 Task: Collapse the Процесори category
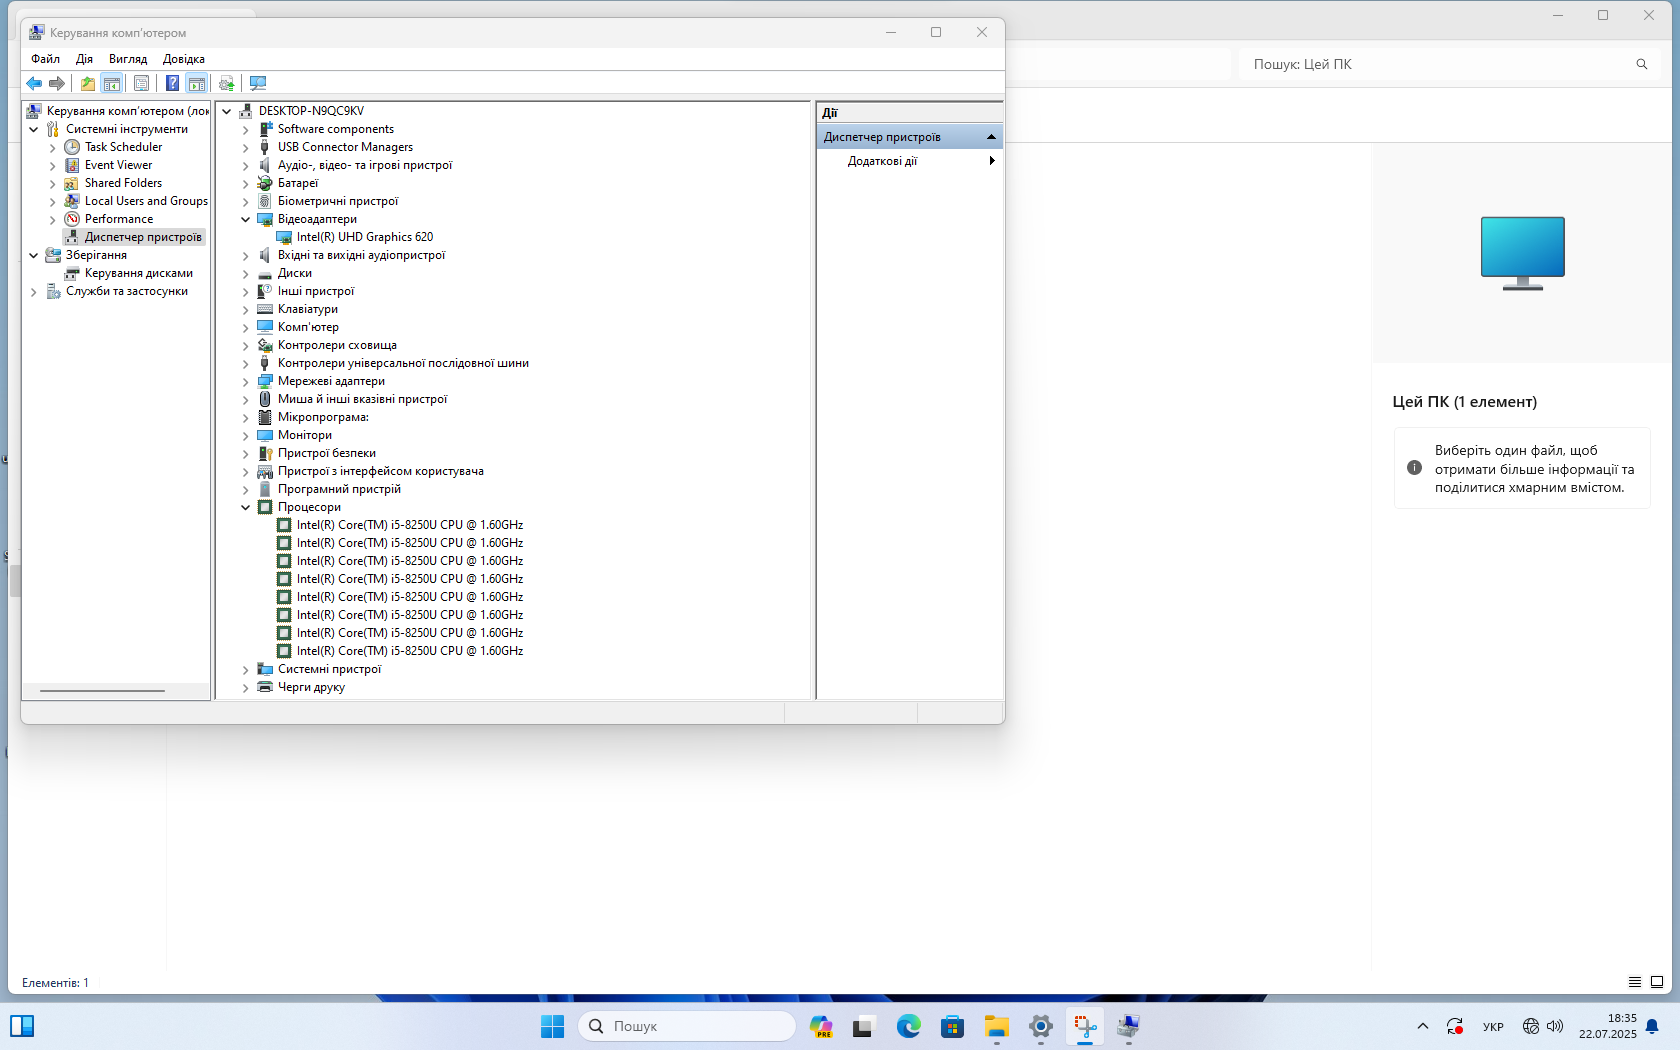click(246, 507)
